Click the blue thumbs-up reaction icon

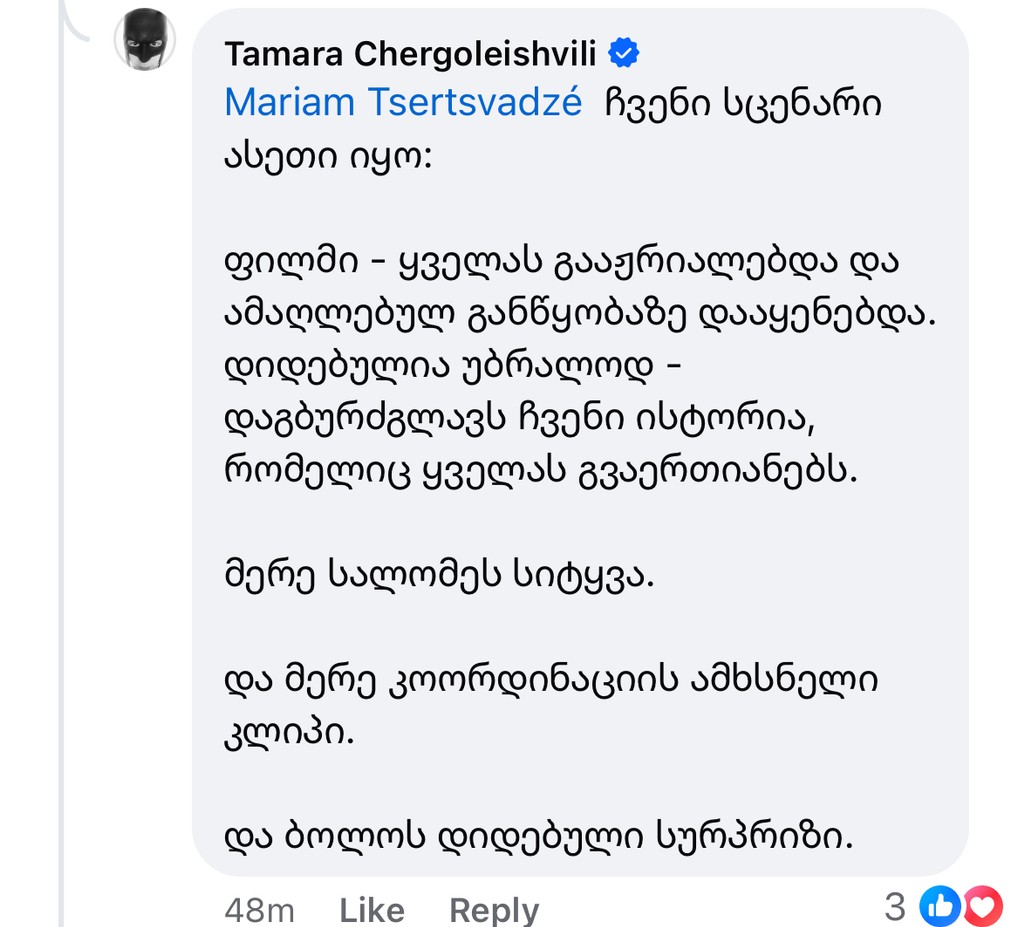point(939,906)
